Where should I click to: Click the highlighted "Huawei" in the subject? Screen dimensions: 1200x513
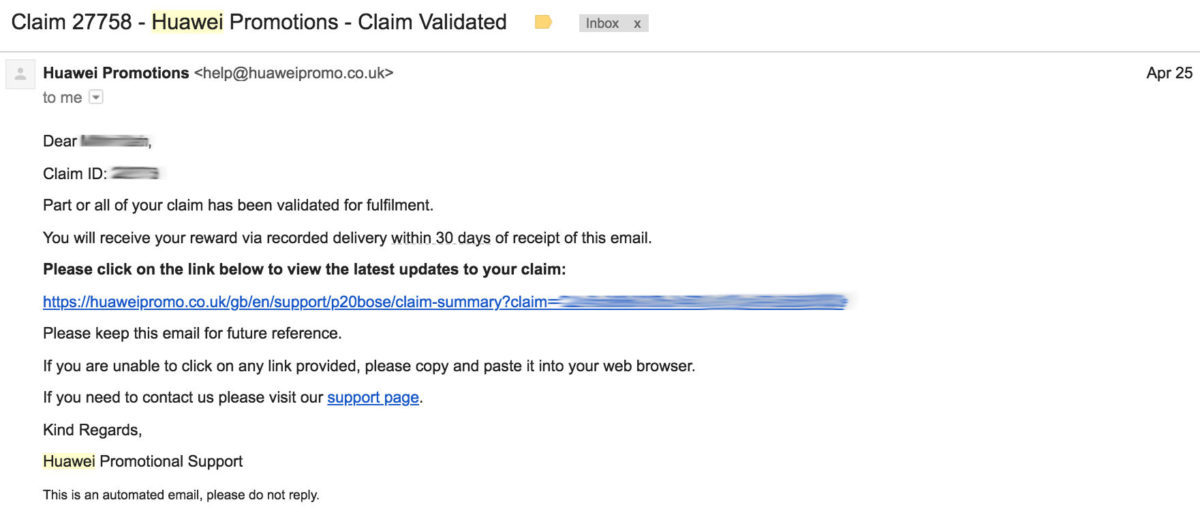tap(187, 21)
